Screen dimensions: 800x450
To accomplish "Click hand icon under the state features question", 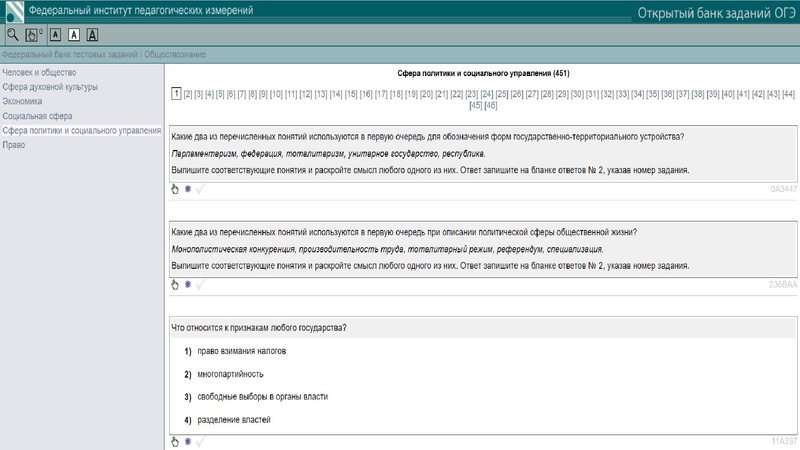I will click(174, 441).
